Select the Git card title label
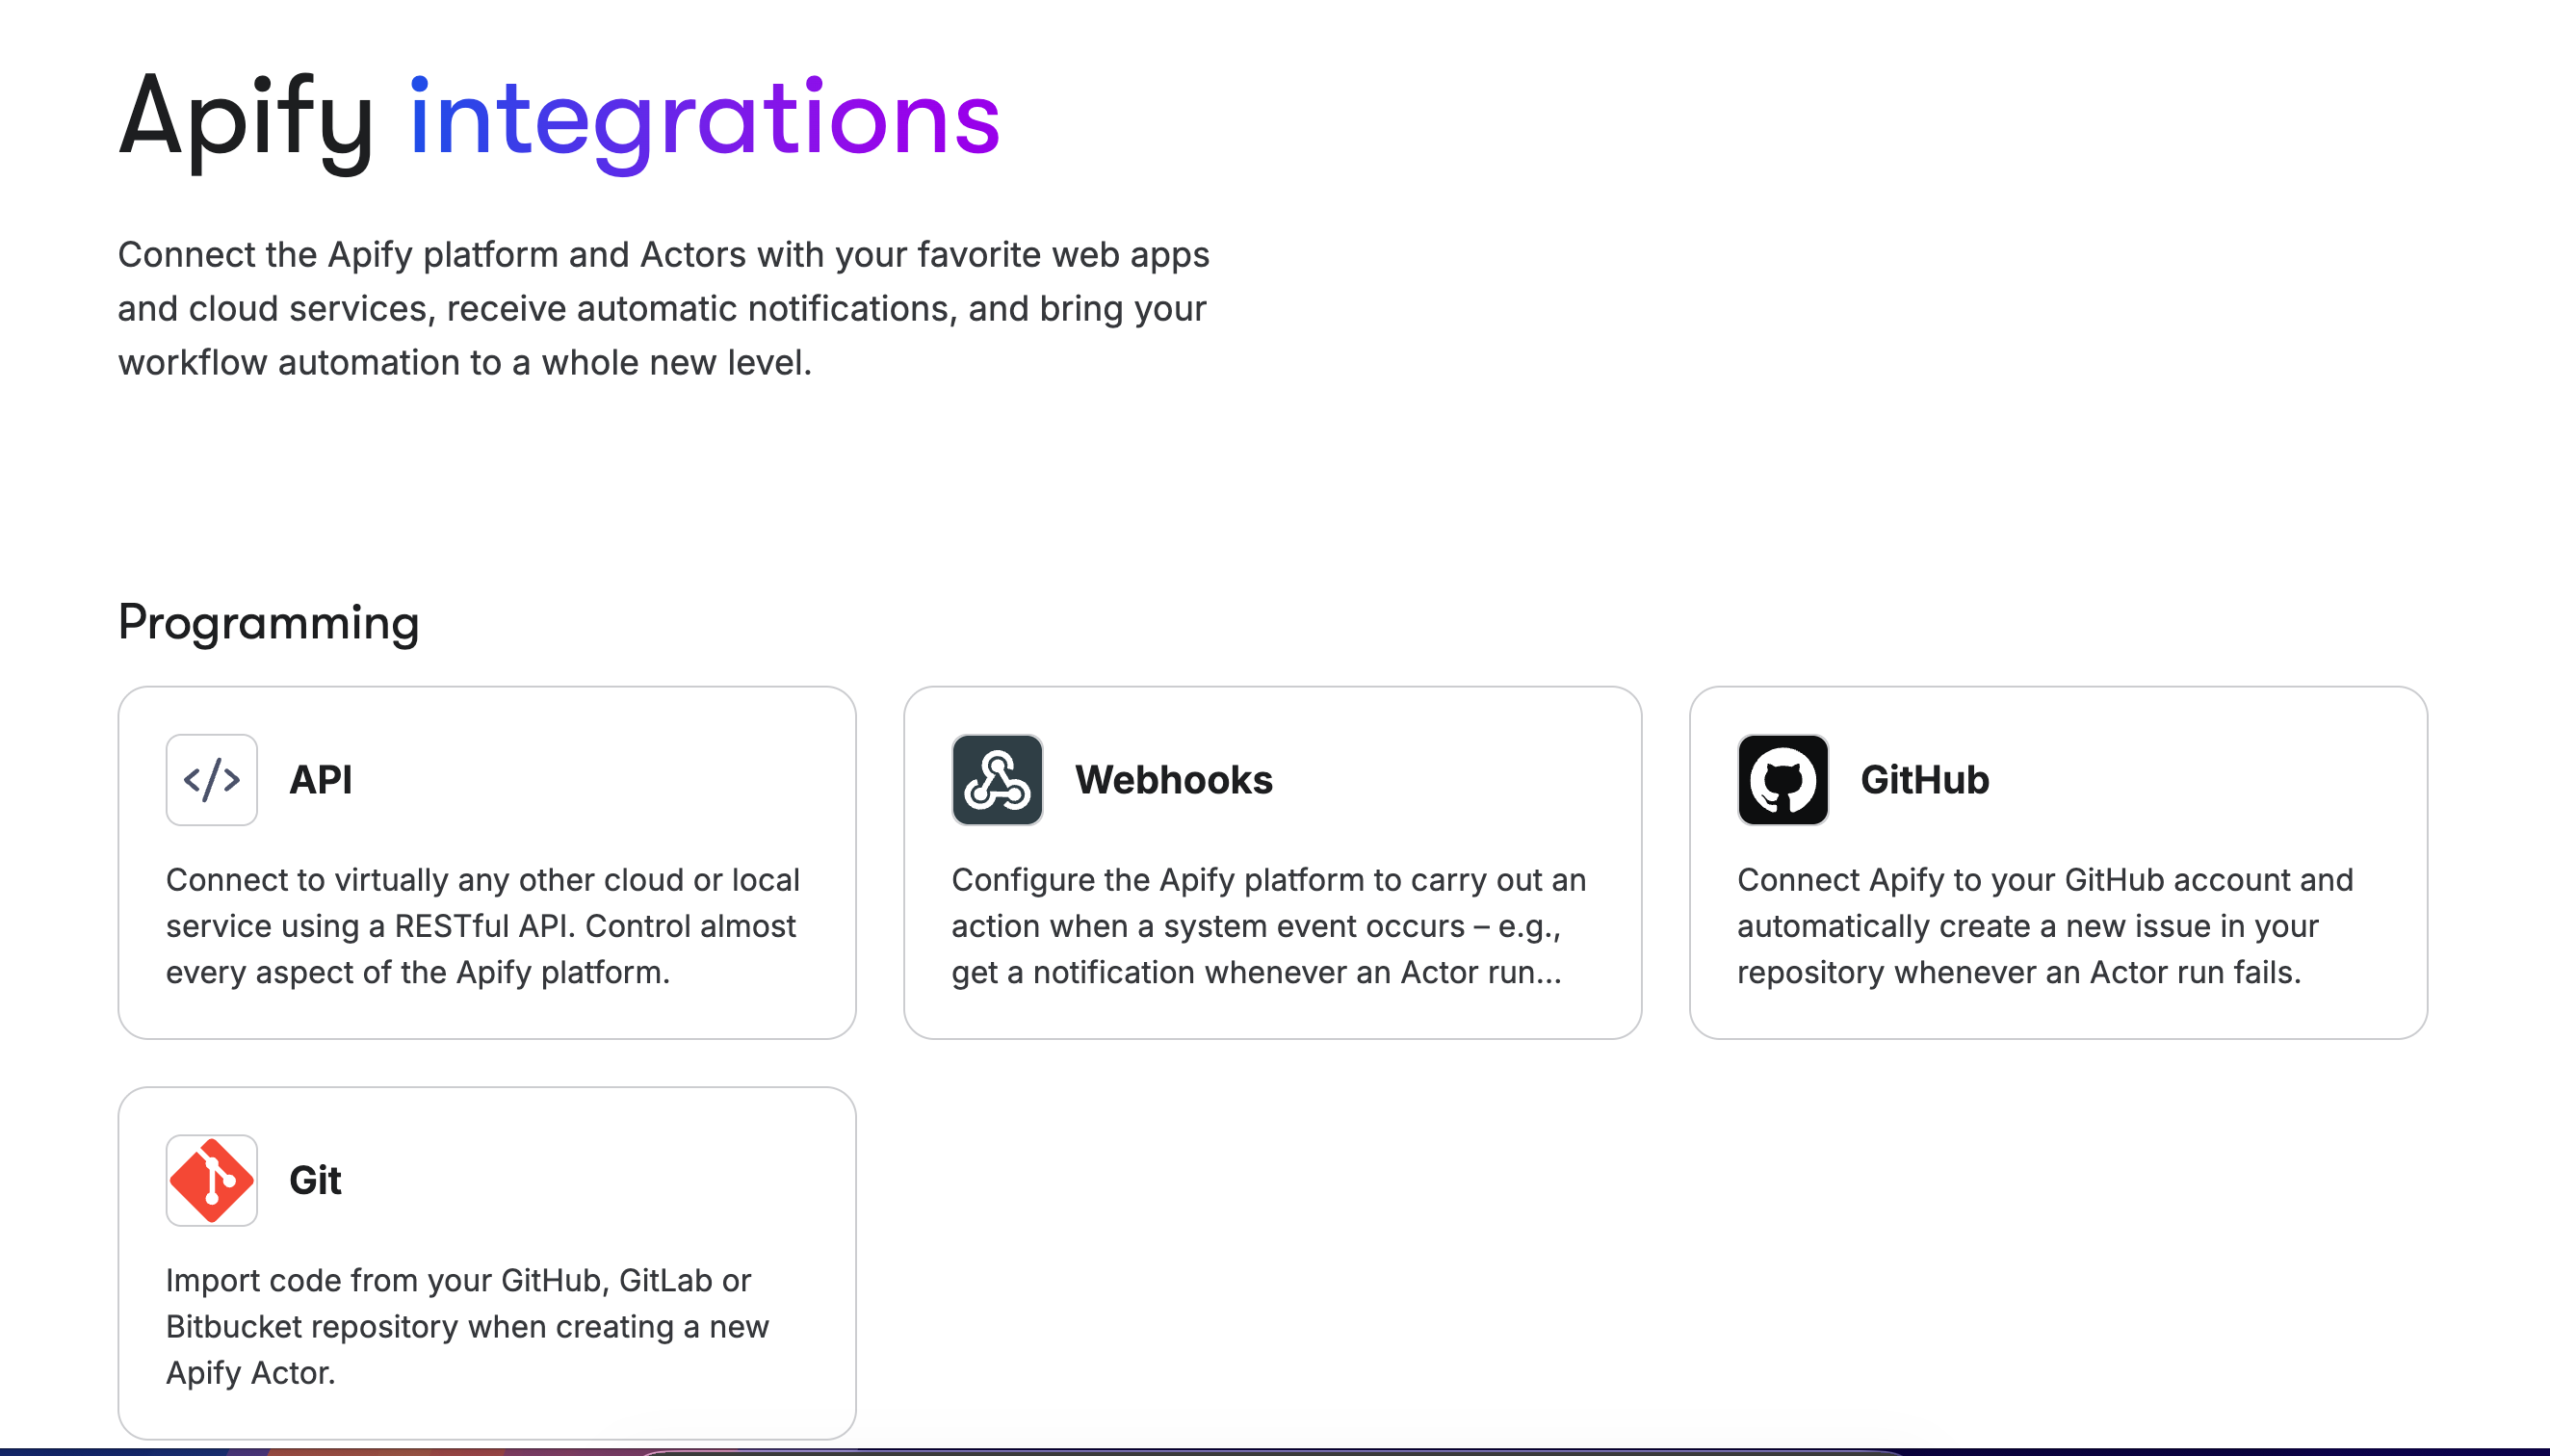Image resolution: width=2550 pixels, height=1456 pixels. click(x=314, y=1180)
